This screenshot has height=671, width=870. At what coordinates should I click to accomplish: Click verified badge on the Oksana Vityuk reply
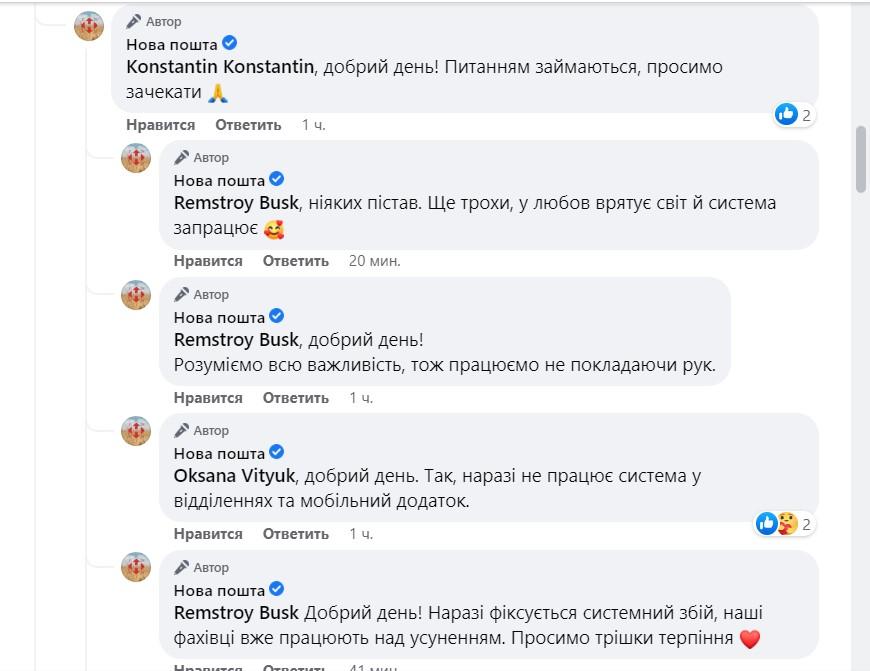(x=277, y=452)
